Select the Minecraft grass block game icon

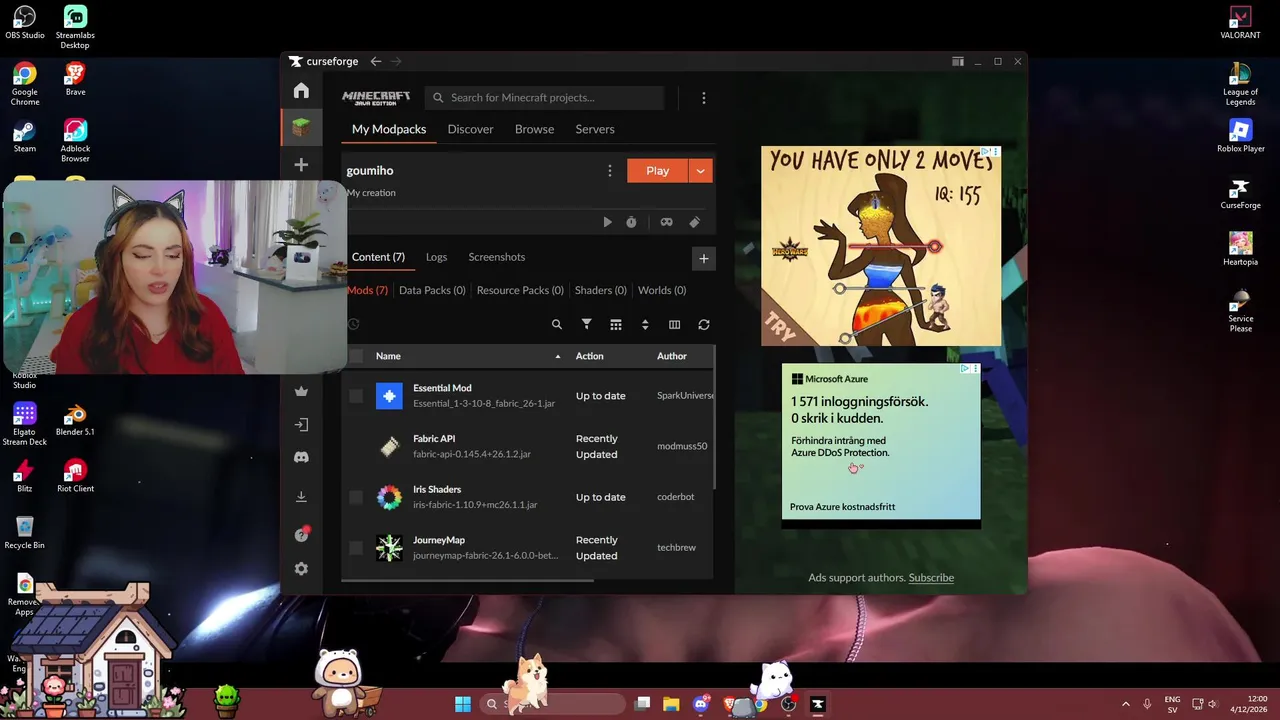[x=301, y=127]
